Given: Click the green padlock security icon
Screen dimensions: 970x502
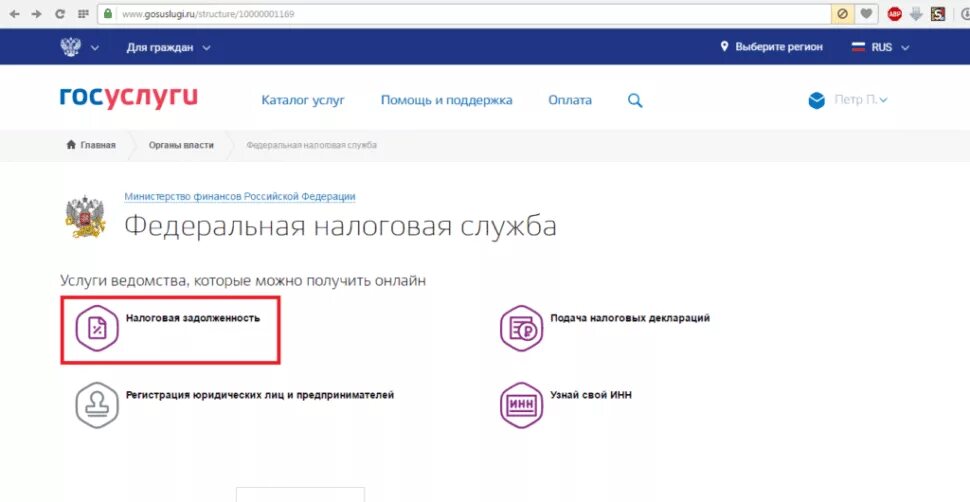Looking at the screenshot, I should pos(108,13).
